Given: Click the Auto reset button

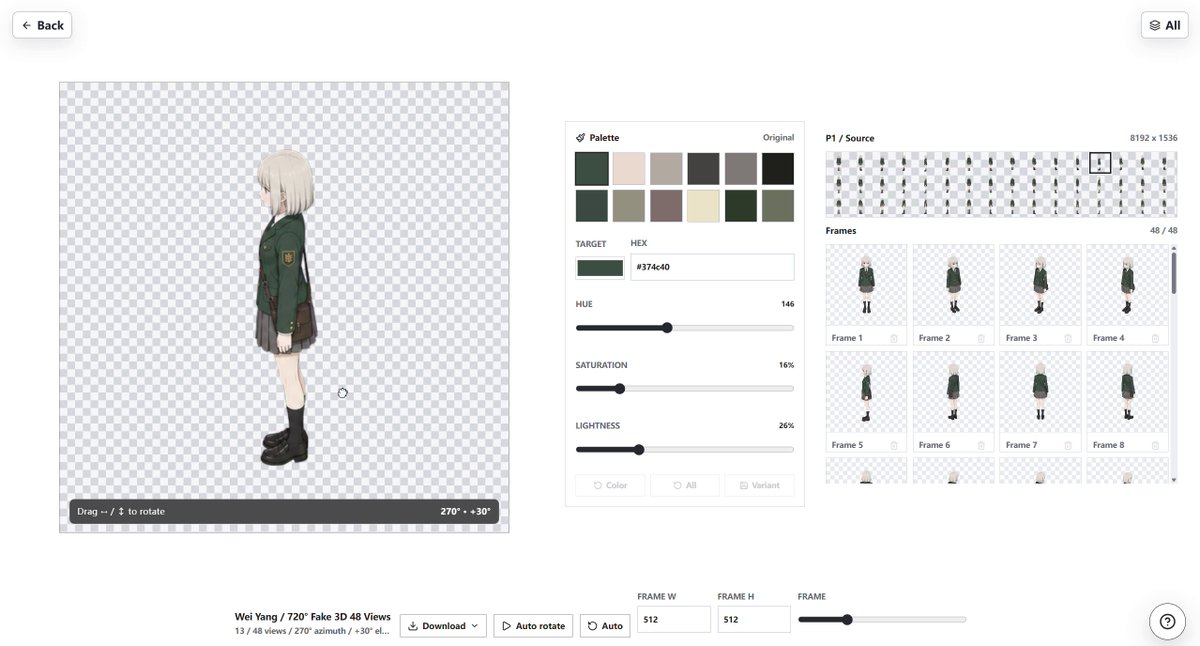Looking at the screenshot, I should pos(605,626).
